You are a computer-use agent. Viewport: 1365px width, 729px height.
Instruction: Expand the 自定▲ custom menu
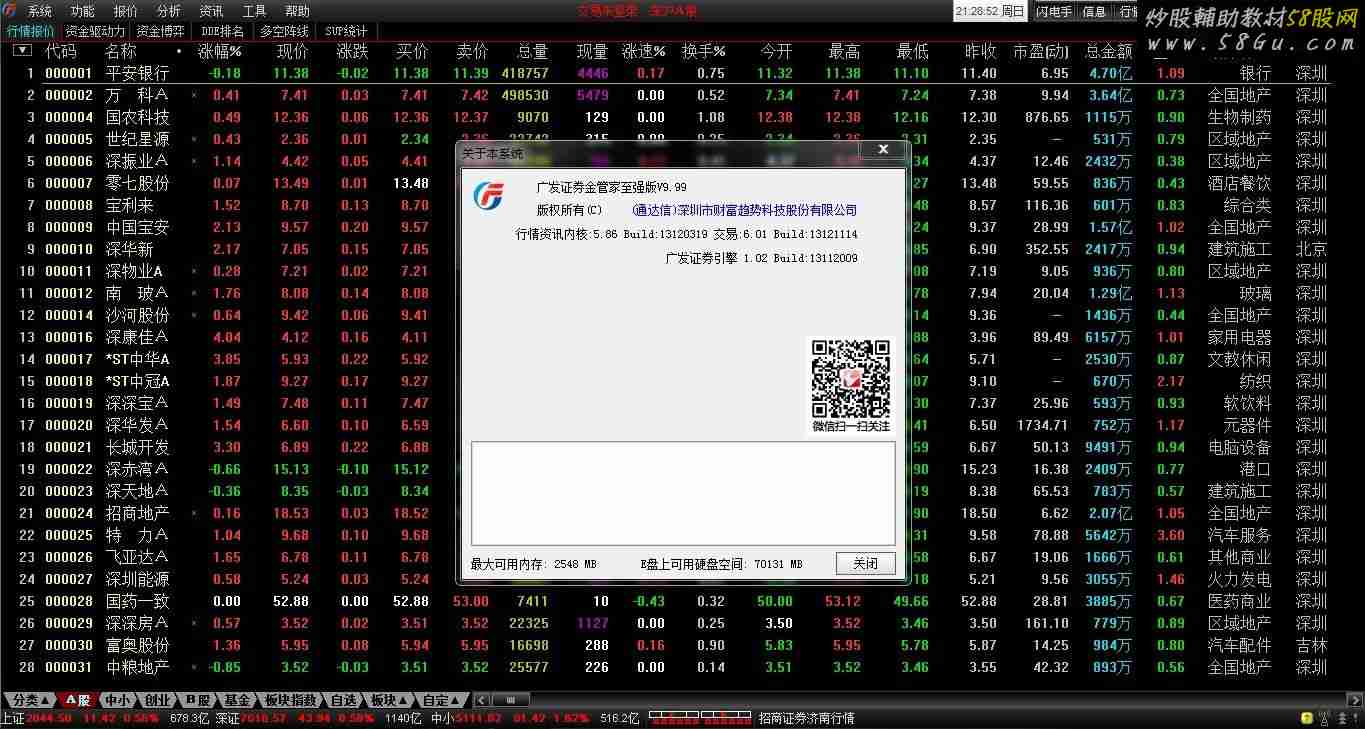[441, 700]
